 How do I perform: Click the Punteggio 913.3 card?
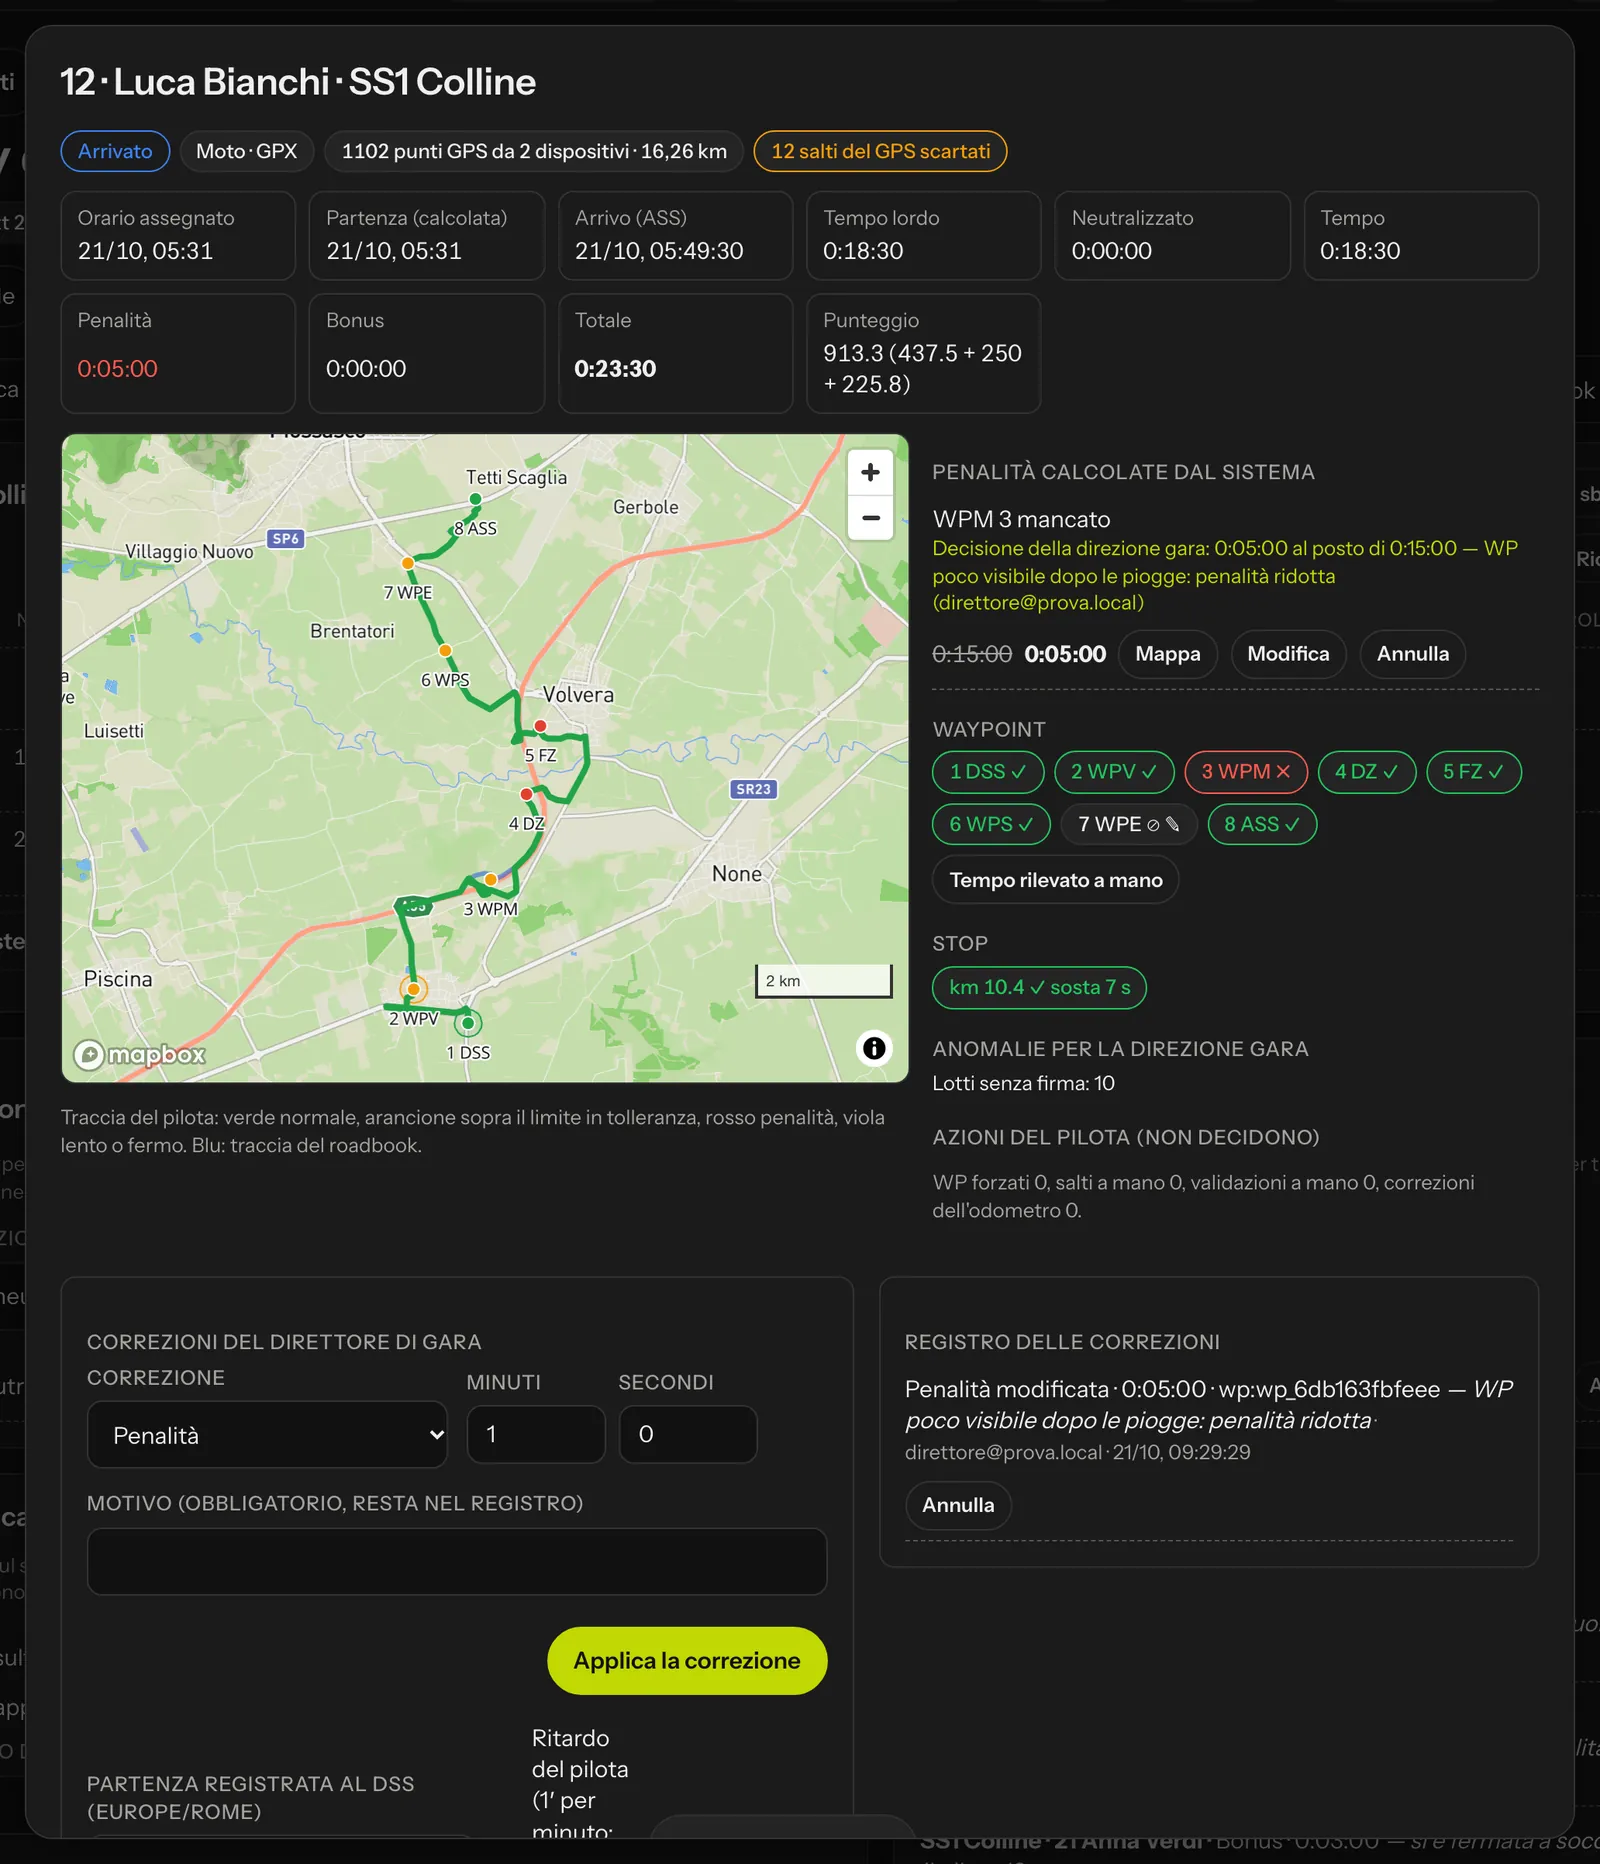point(923,353)
